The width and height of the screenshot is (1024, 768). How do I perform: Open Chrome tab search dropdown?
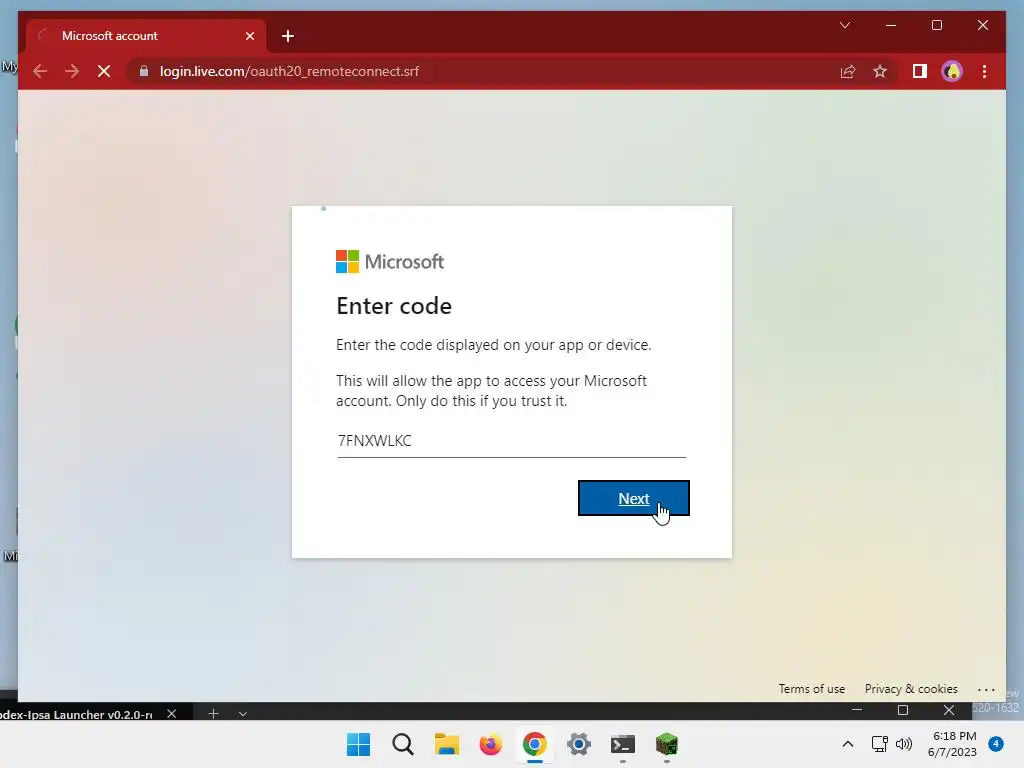point(845,25)
